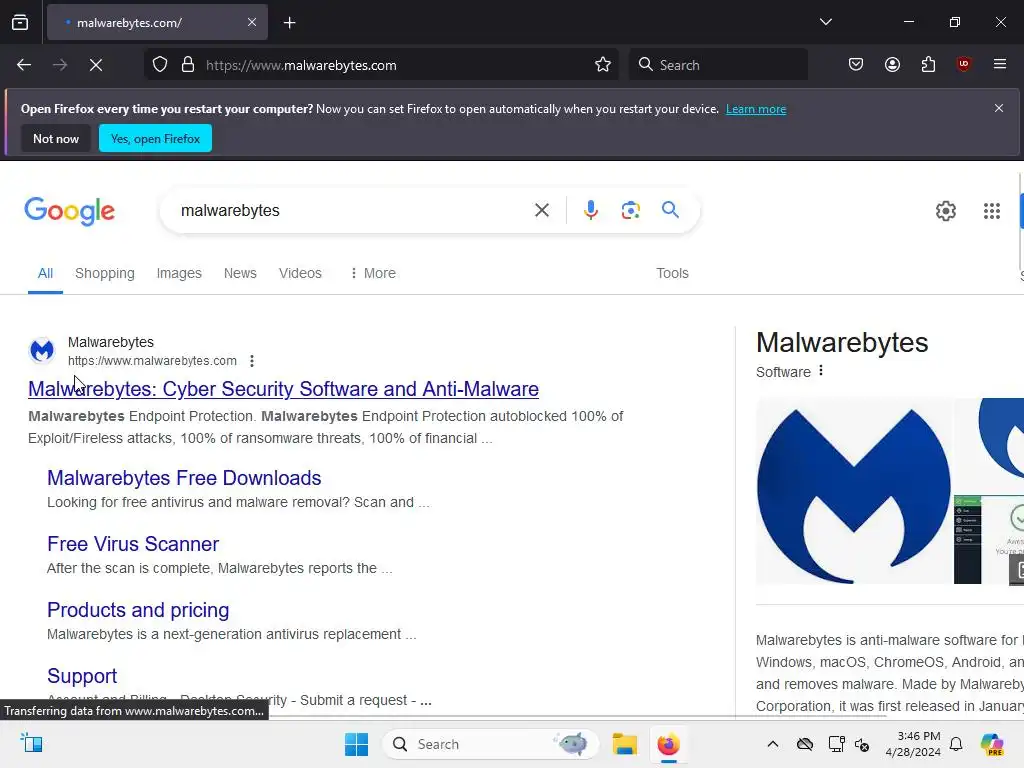Image resolution: width=1024 pixels, height=768 pixels.
Task: Open tracking protection shield icon
Action: 160,65
